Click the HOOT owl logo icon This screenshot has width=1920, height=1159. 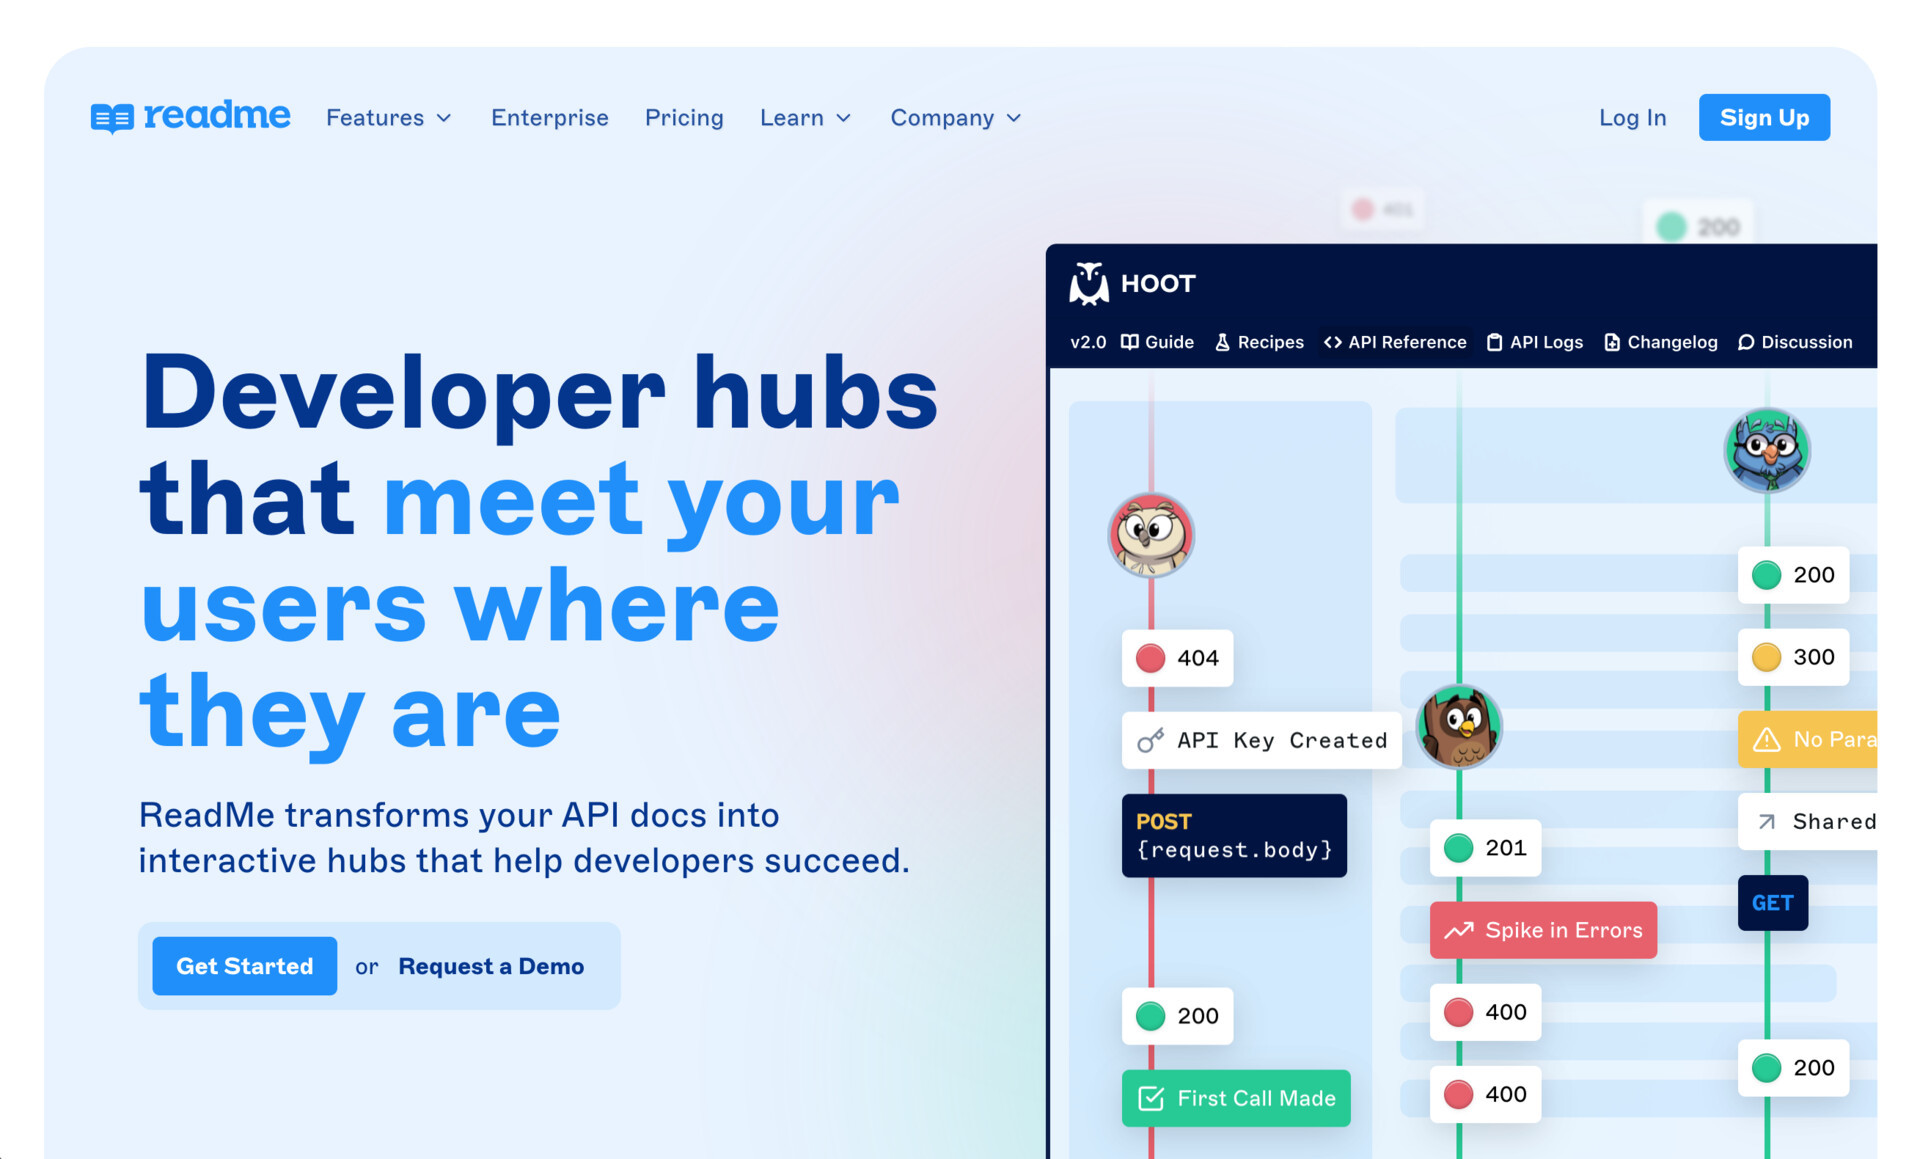tap(1089, 283)
